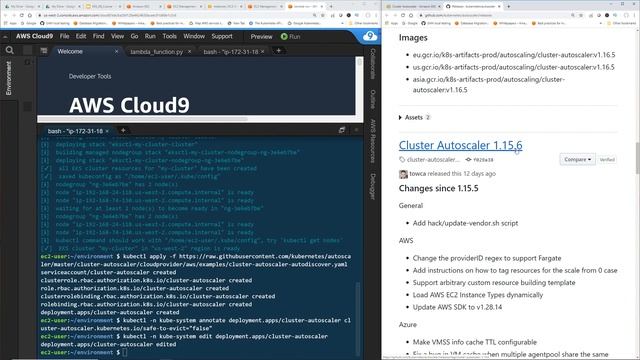Open a new tab in Cloud9 browser window
This screenshot has width=640, height=360.
click(331, 7)
